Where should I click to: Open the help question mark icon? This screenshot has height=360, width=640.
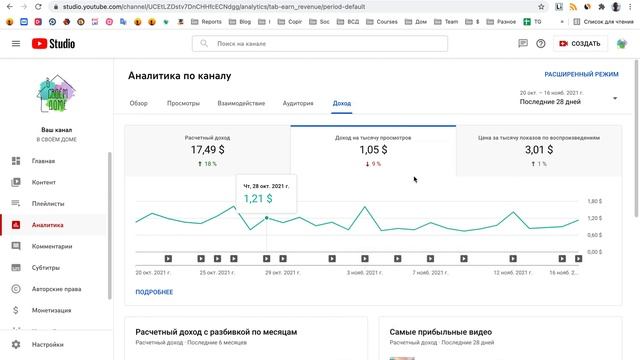540,43
